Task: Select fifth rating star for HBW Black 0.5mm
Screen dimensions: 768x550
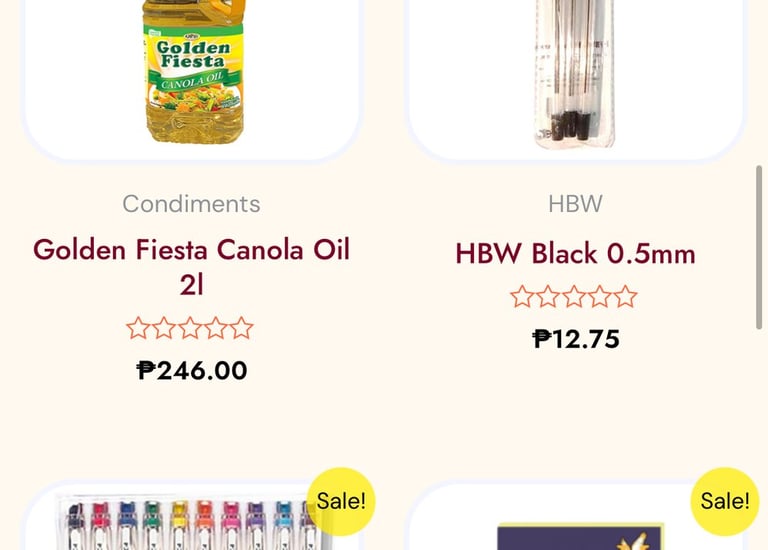Action: (x=626, y=296)
